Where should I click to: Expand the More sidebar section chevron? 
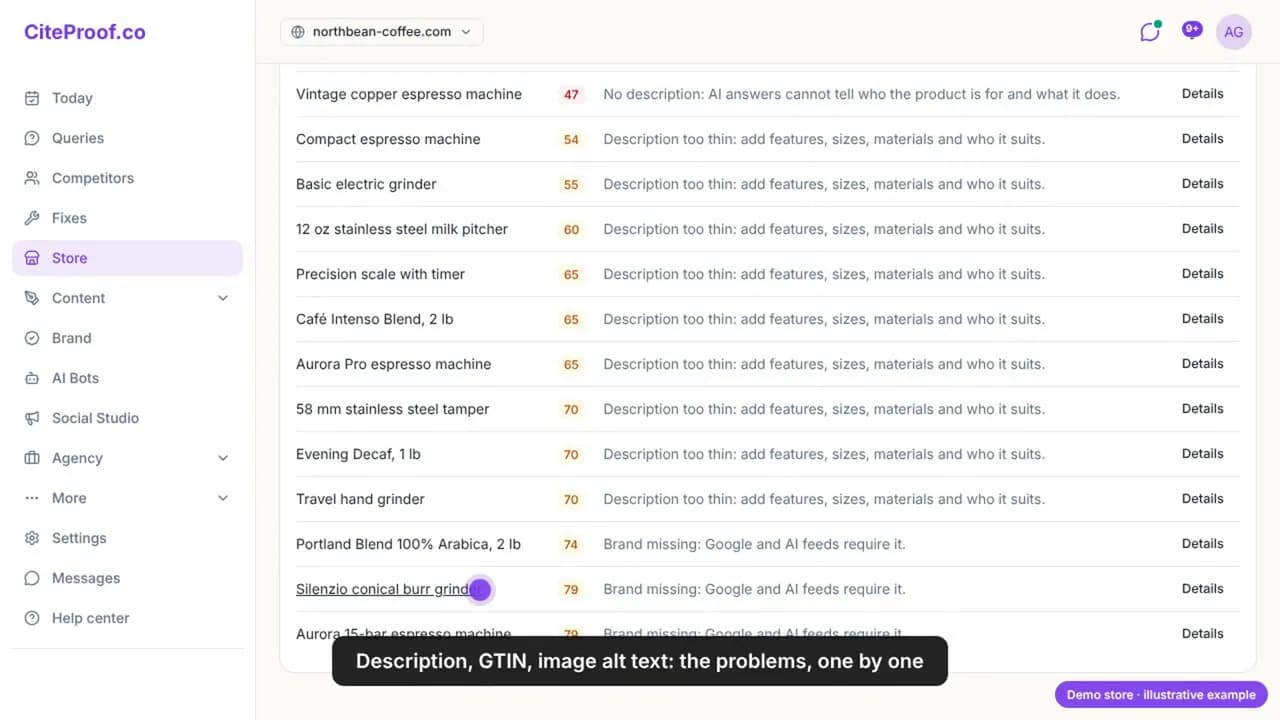pyautogui.click(x=223, y=498)
